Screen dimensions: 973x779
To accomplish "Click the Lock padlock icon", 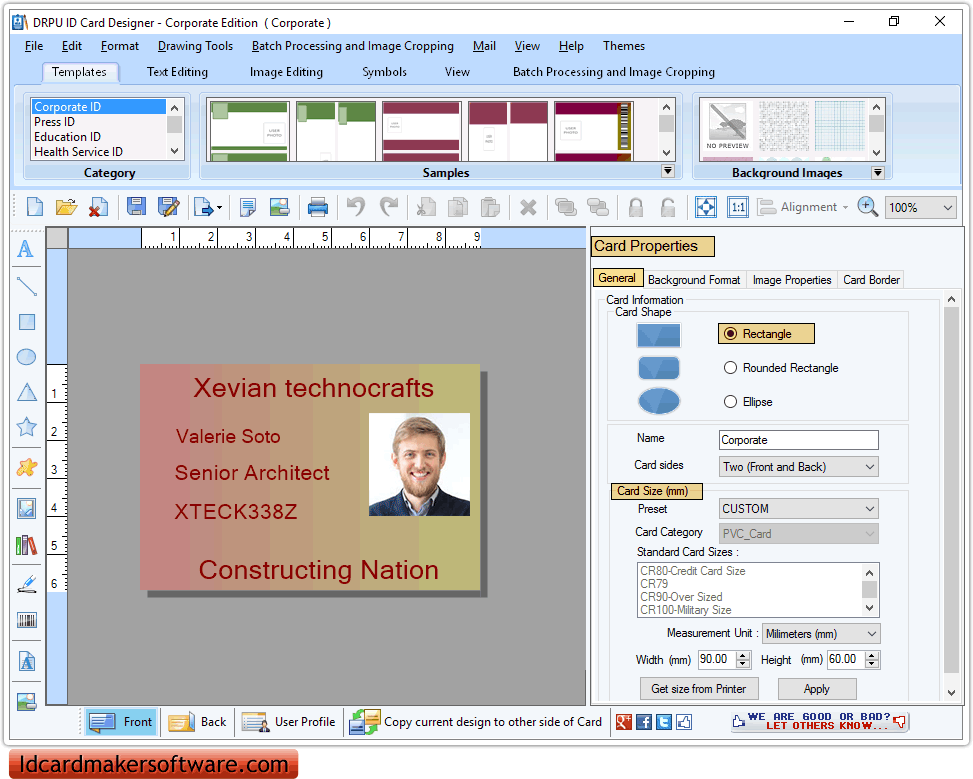I will pyautogui.click(x=635, y=207).
